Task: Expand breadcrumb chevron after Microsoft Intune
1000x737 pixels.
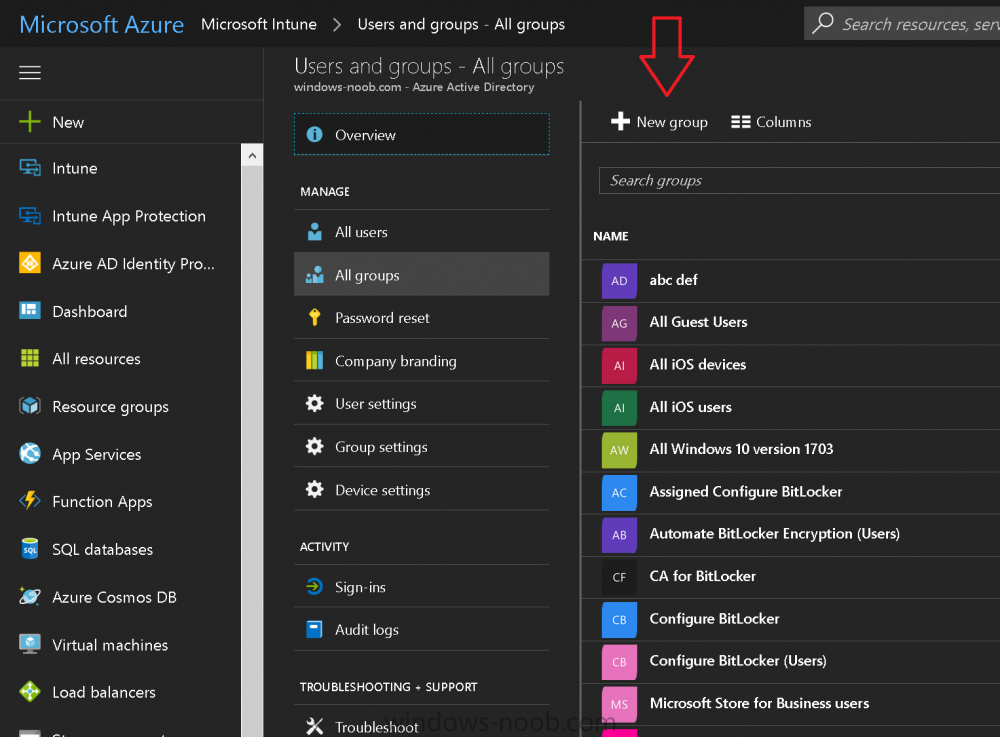Action: 337,24
